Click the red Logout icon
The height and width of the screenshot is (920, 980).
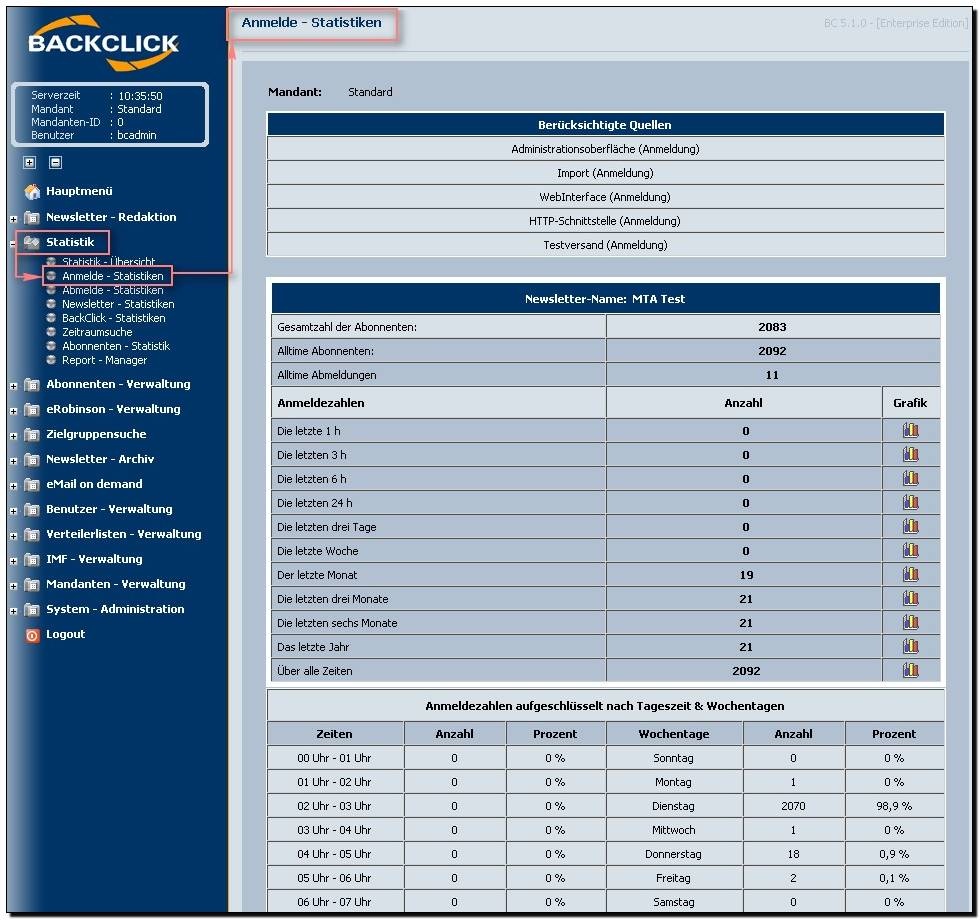[32, 635]
